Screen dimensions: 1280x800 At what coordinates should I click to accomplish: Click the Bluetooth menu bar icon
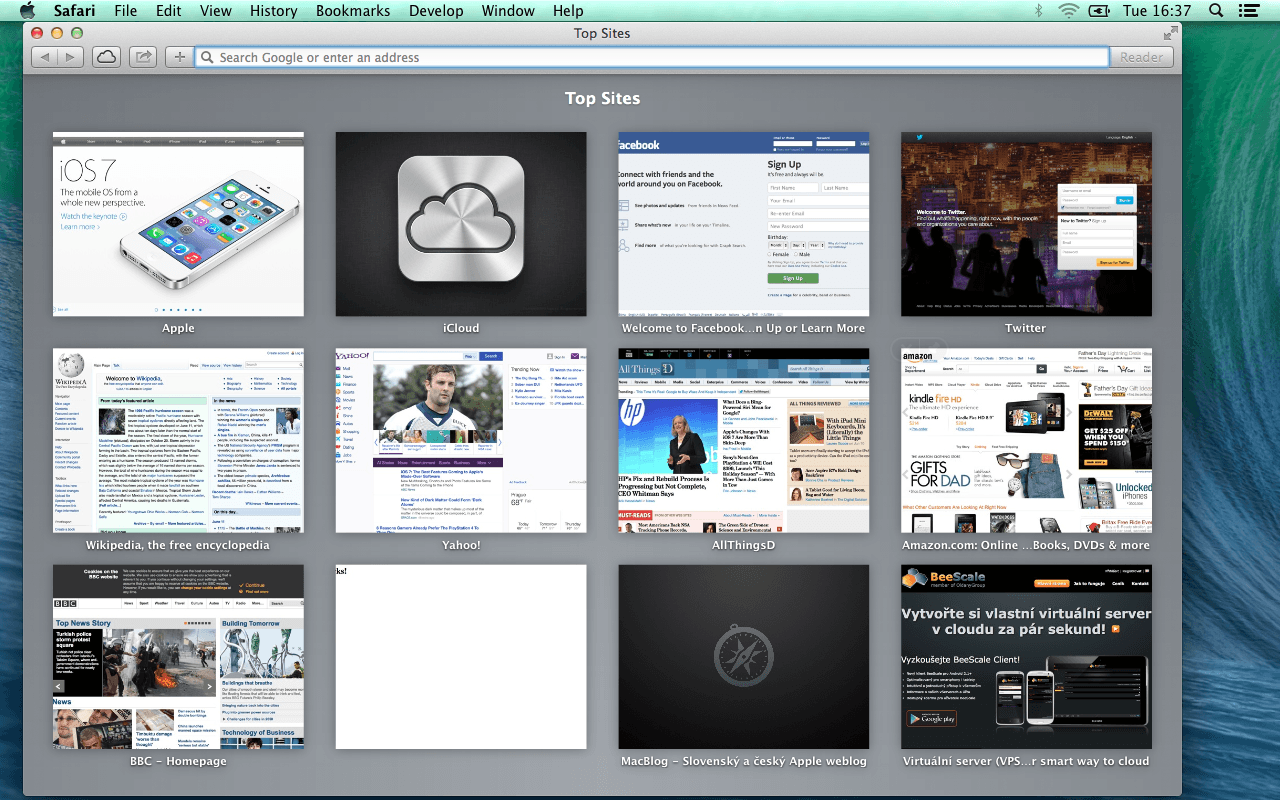pyautogui.click(x=1038, y=11)
